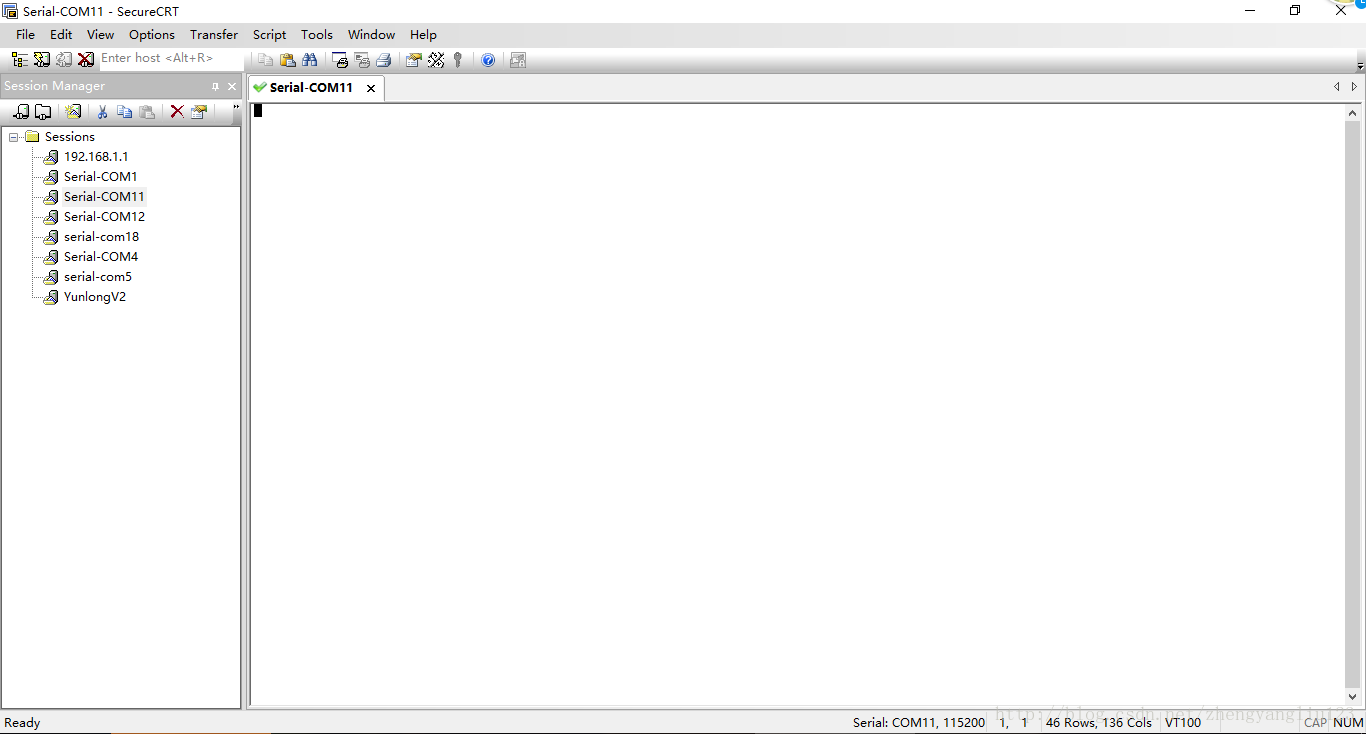Click the tab bar scroll-left arrow

pyautogui.click(x=1336, y=87)
